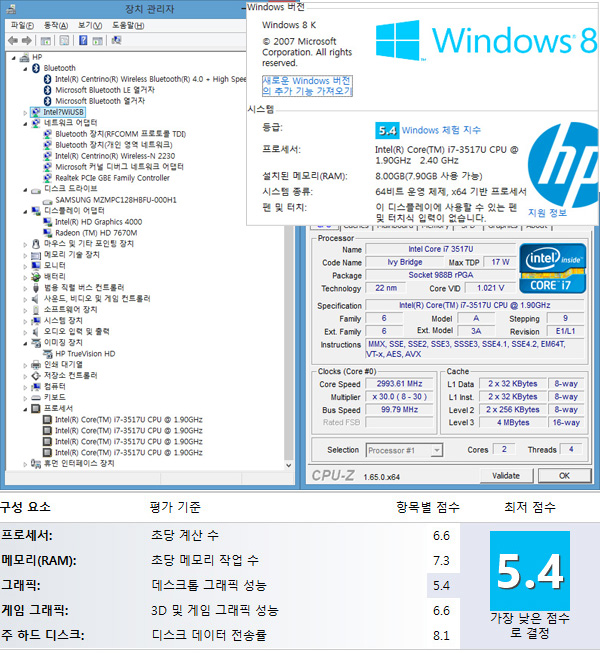The height and width of the screenshot is (653, 600).
Task: Click the forward arrow in Device Manager toolbar
Action: pos(27,40)
